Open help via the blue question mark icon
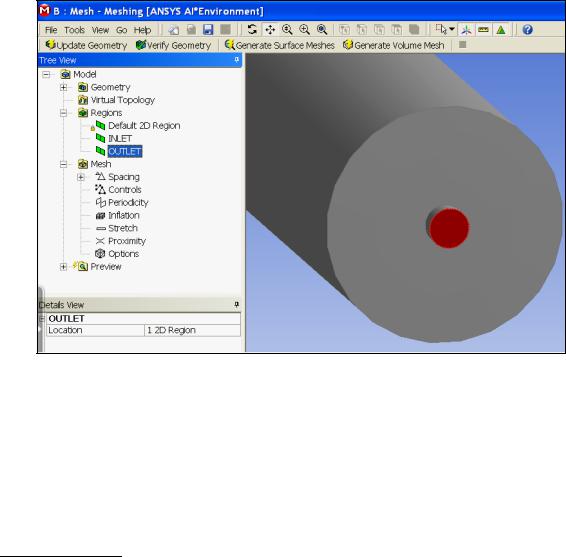Screen dimensions: 566x557 tap(527, 30)
